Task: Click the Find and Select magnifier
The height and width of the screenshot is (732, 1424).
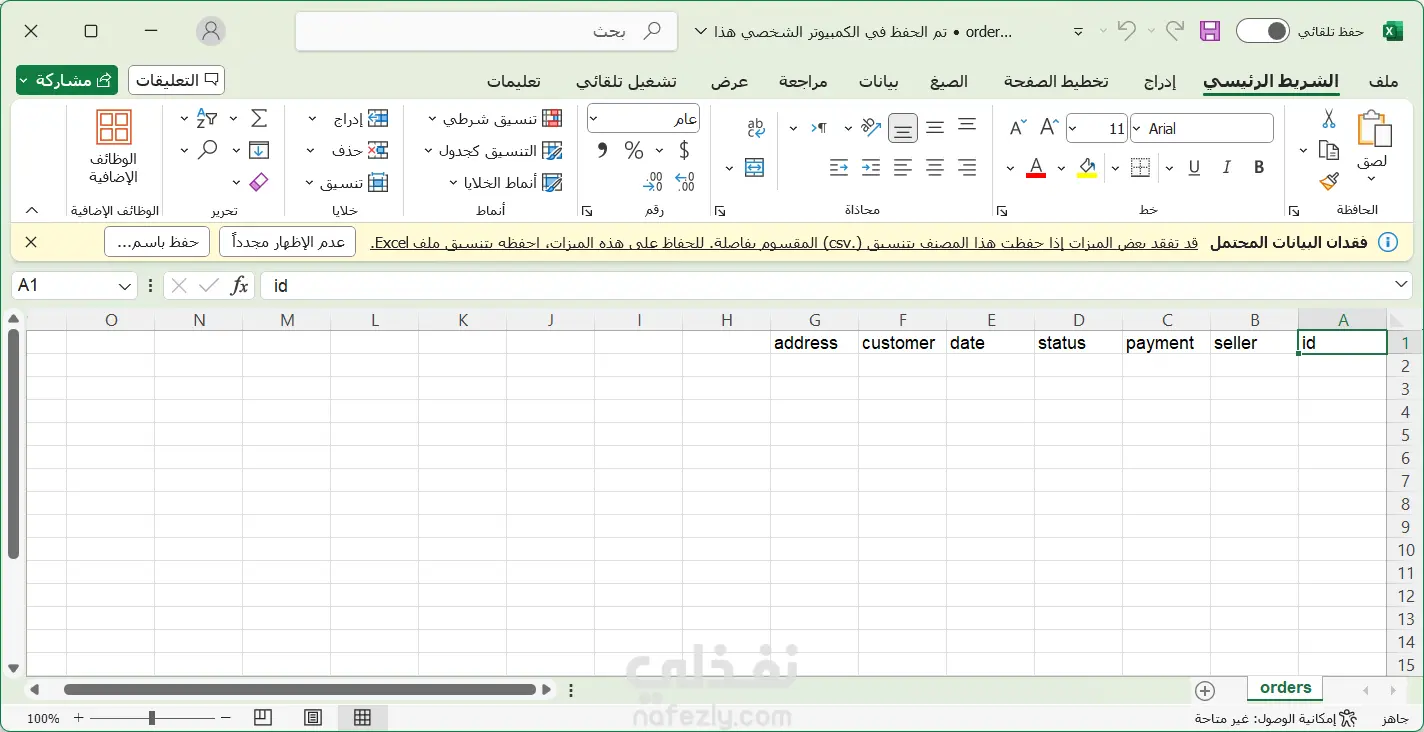Action: 207,150
